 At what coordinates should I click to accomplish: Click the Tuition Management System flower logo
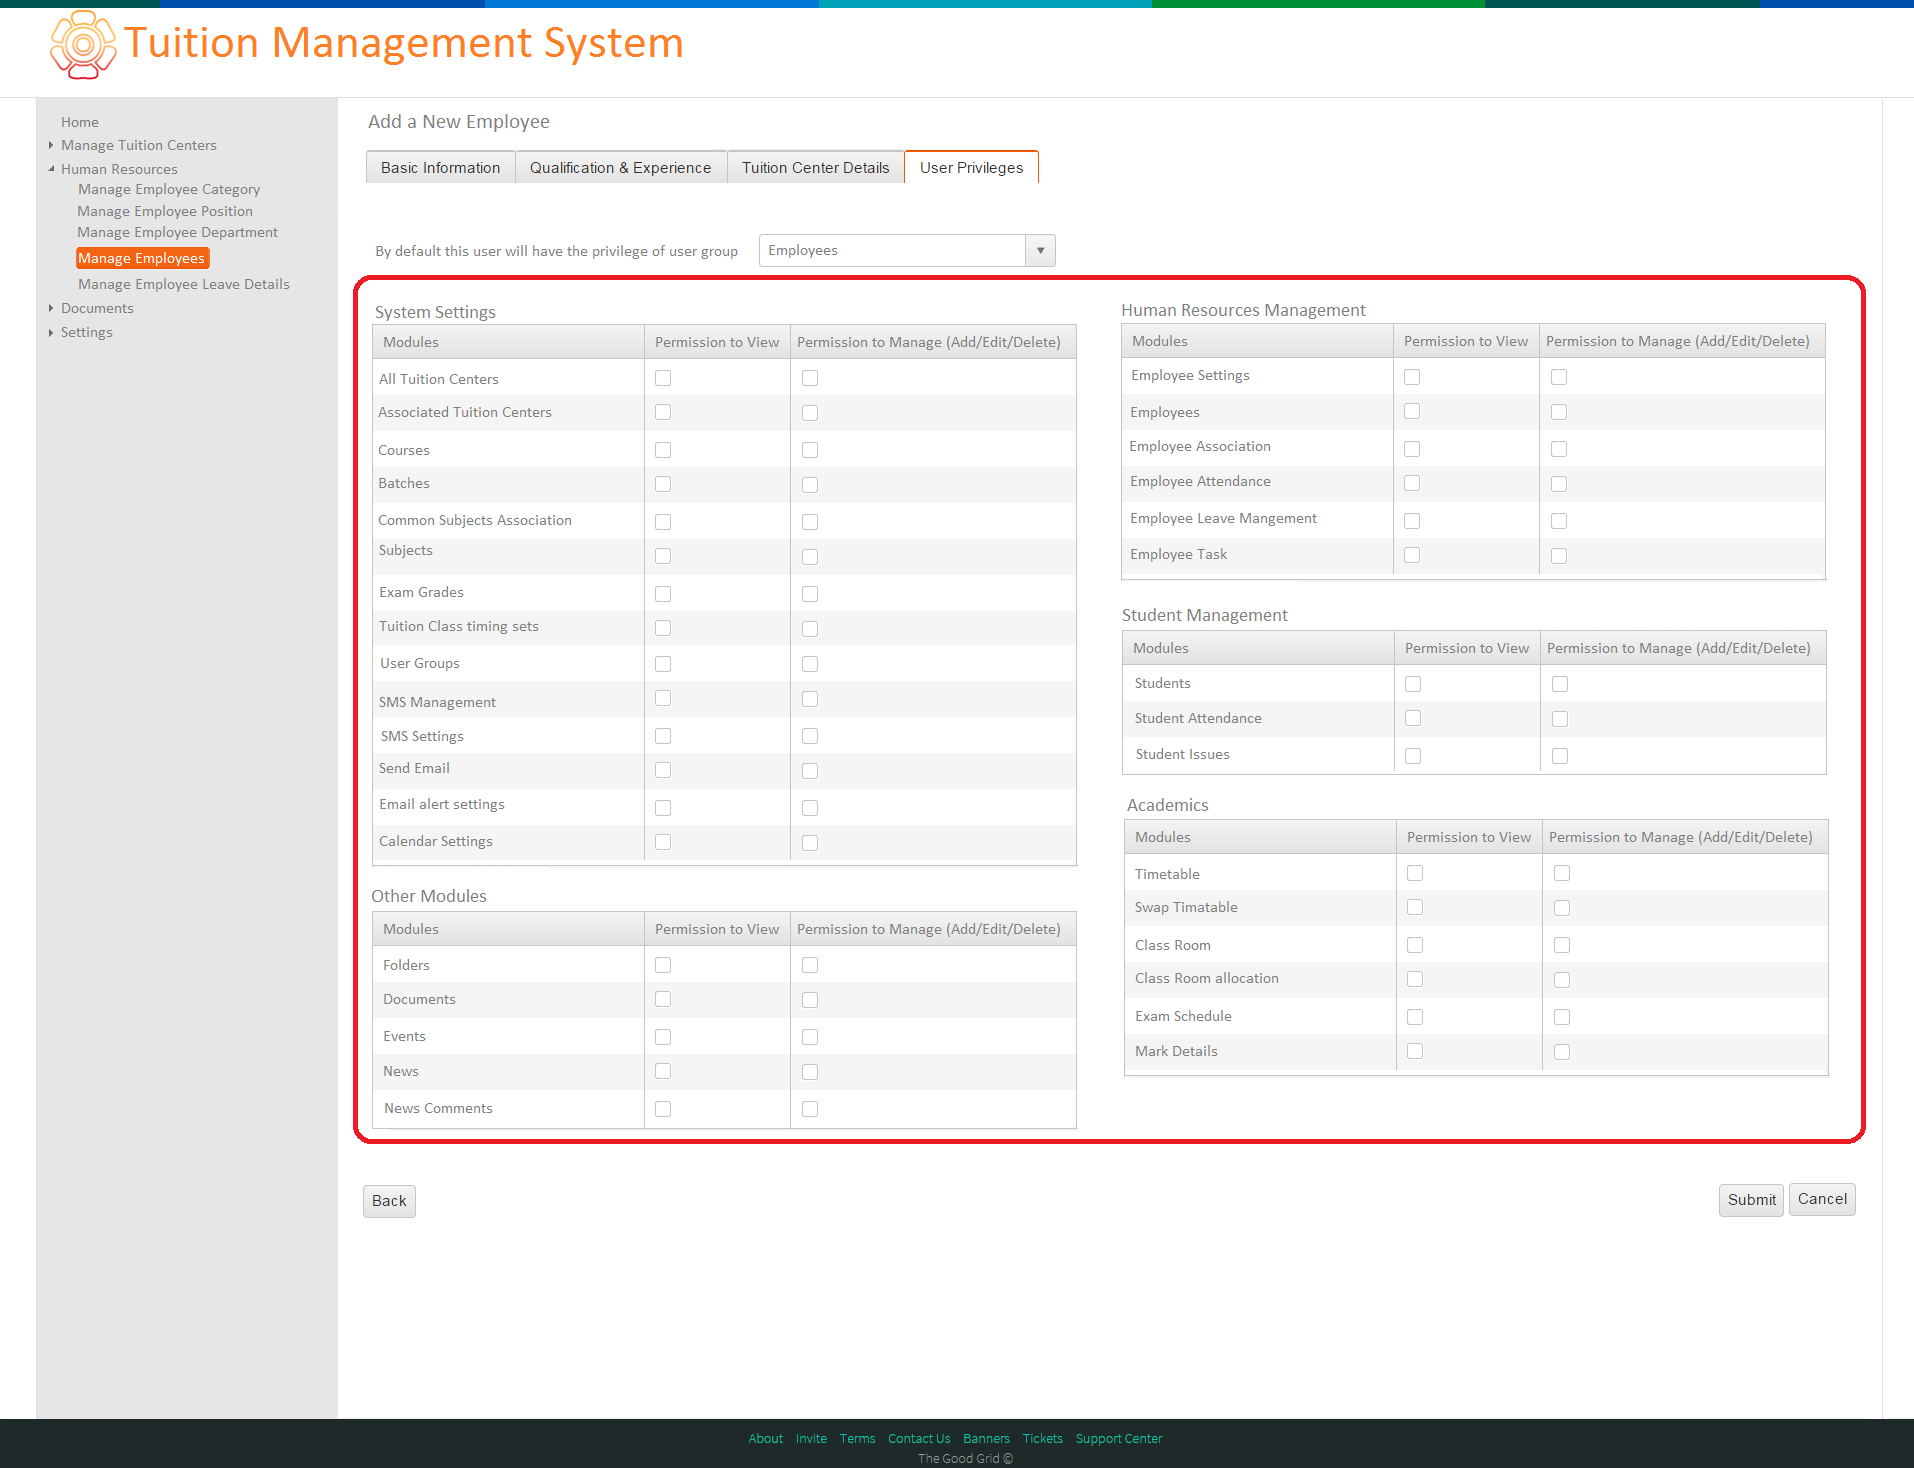pos(83,44)
